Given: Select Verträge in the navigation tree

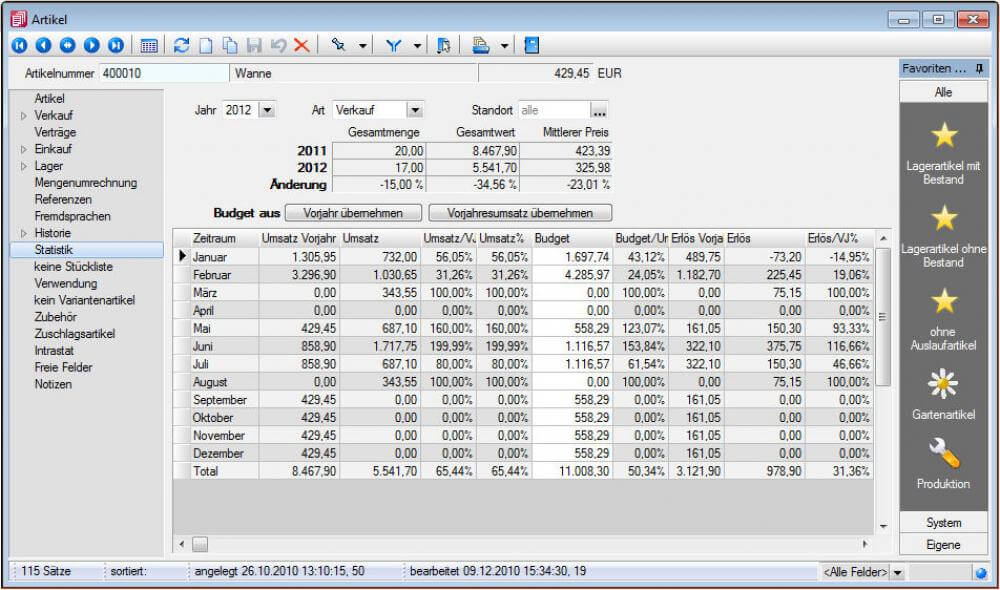Looking at the screenshot, I should click(x=55, y=132).
